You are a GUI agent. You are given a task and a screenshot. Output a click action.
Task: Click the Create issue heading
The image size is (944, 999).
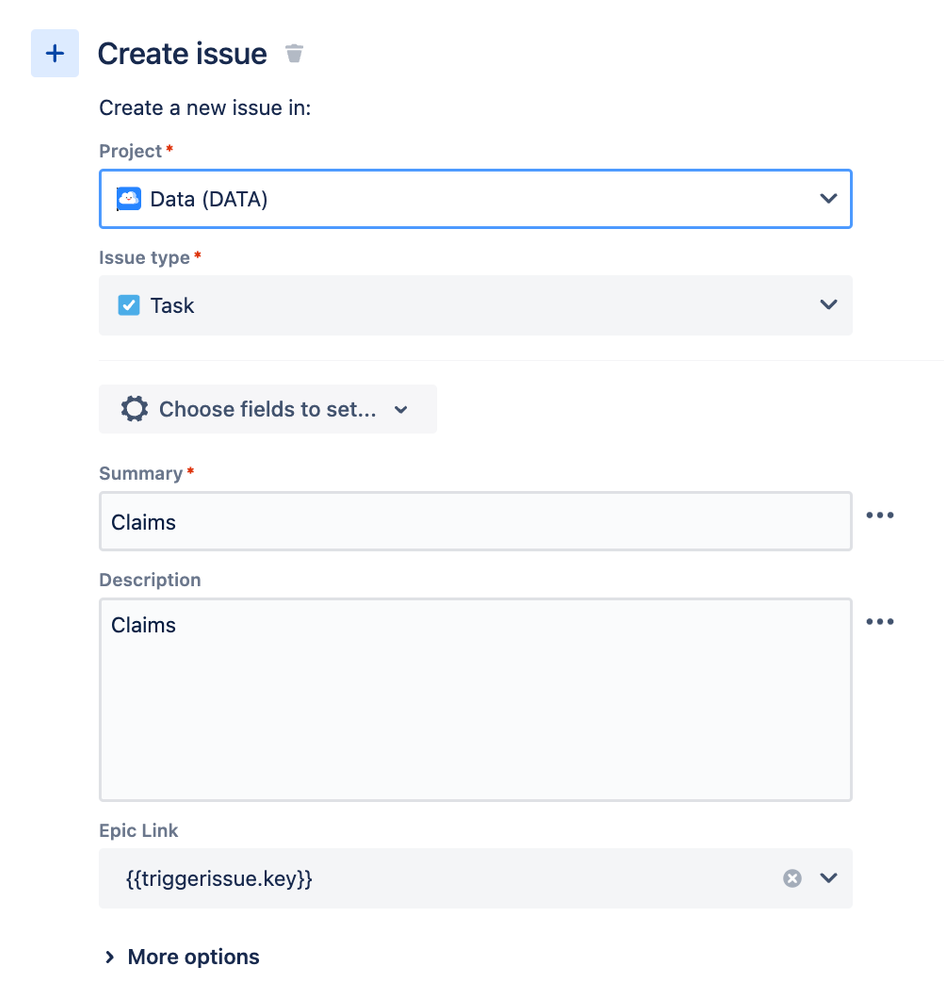pos(182,54)
